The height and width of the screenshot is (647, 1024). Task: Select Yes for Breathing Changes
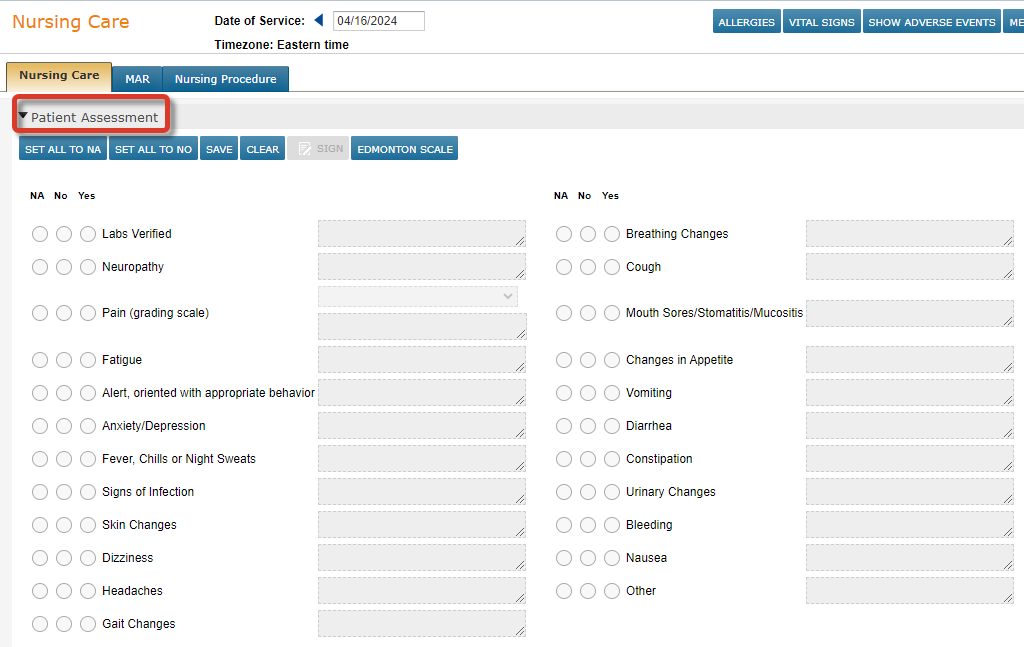click(x=612, y=234)
